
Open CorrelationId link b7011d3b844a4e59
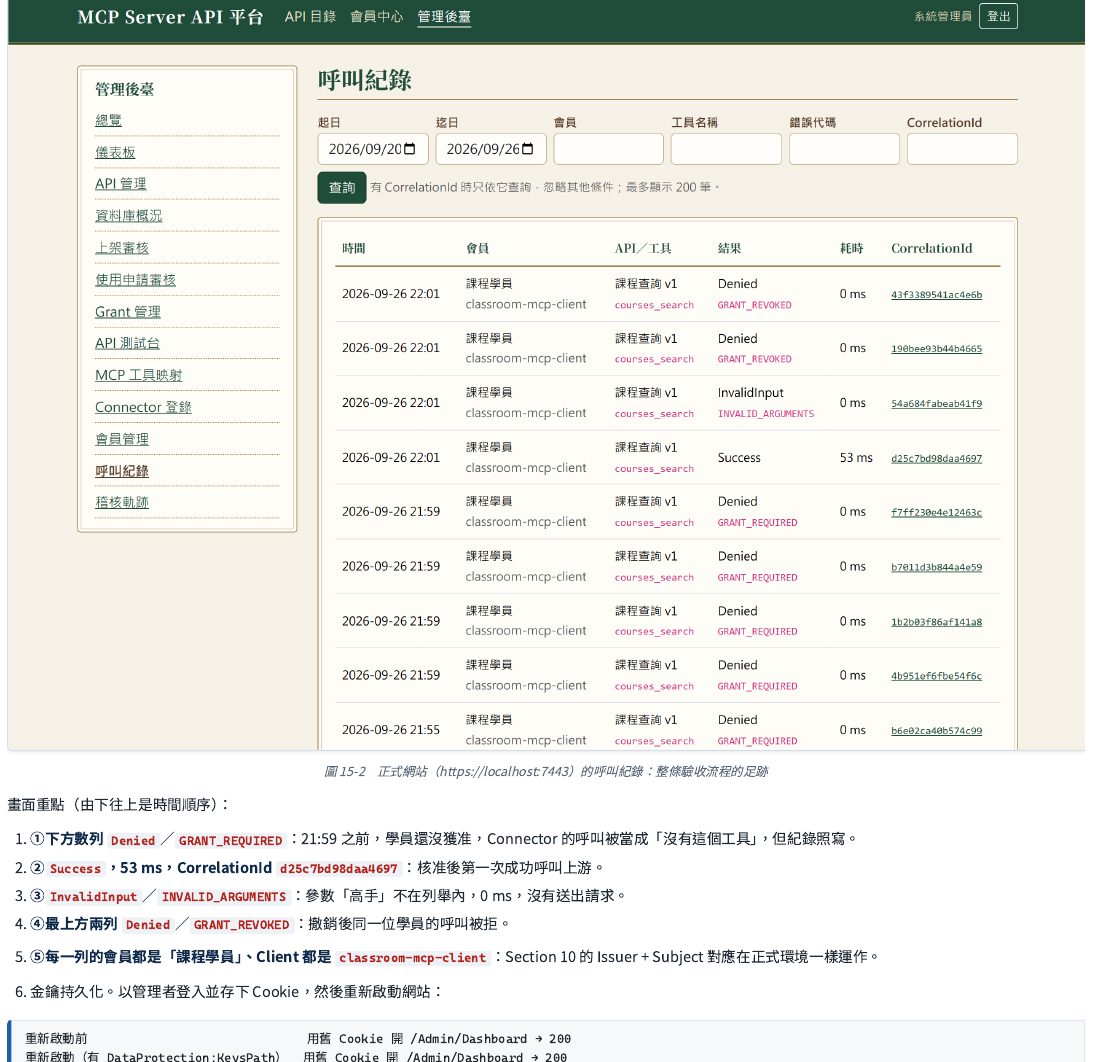[x=936, y=567]
